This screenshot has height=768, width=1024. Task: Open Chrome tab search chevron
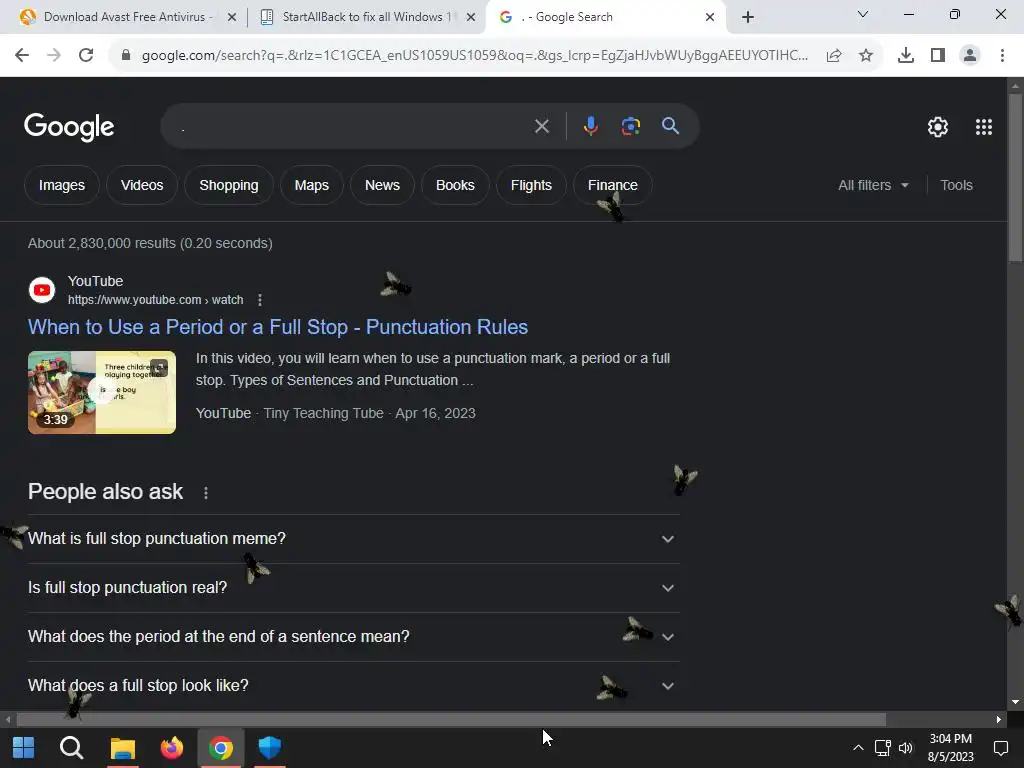tap(863, 14)
